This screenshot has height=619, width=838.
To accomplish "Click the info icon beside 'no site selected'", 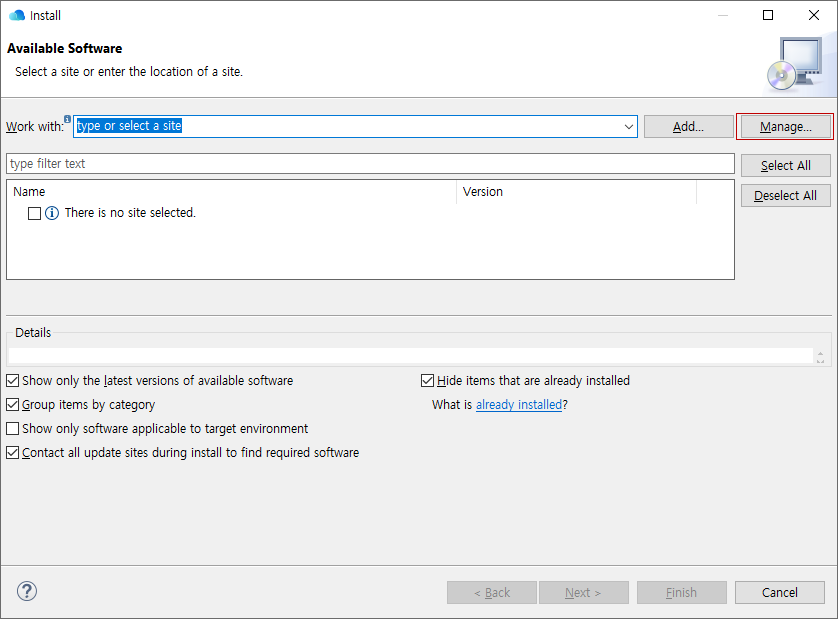I will [52, 213].
